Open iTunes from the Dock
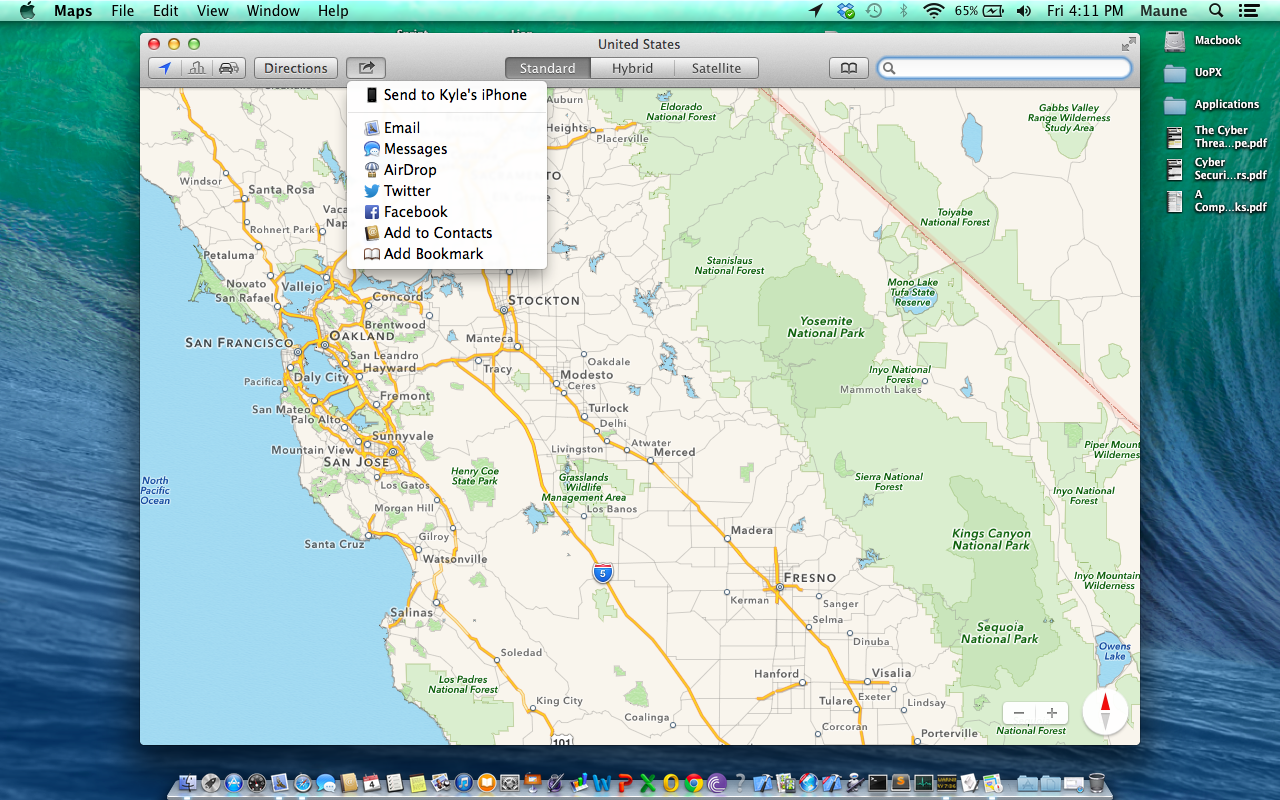This screenshot has height=800, width=1280. pyautogui.click(x=464, y=783)
